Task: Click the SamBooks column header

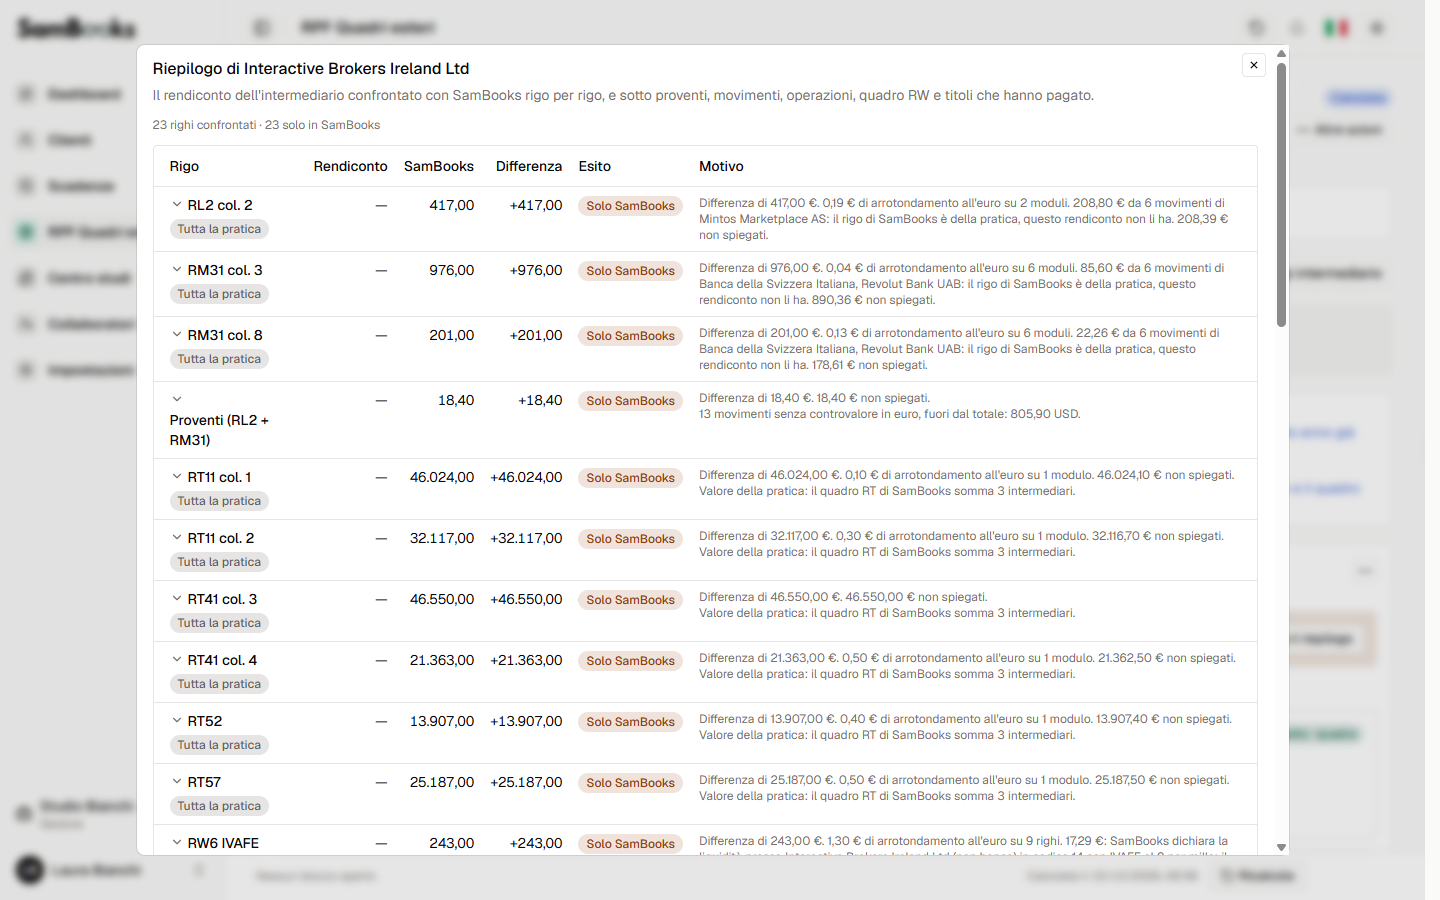Action: (439, 166)
